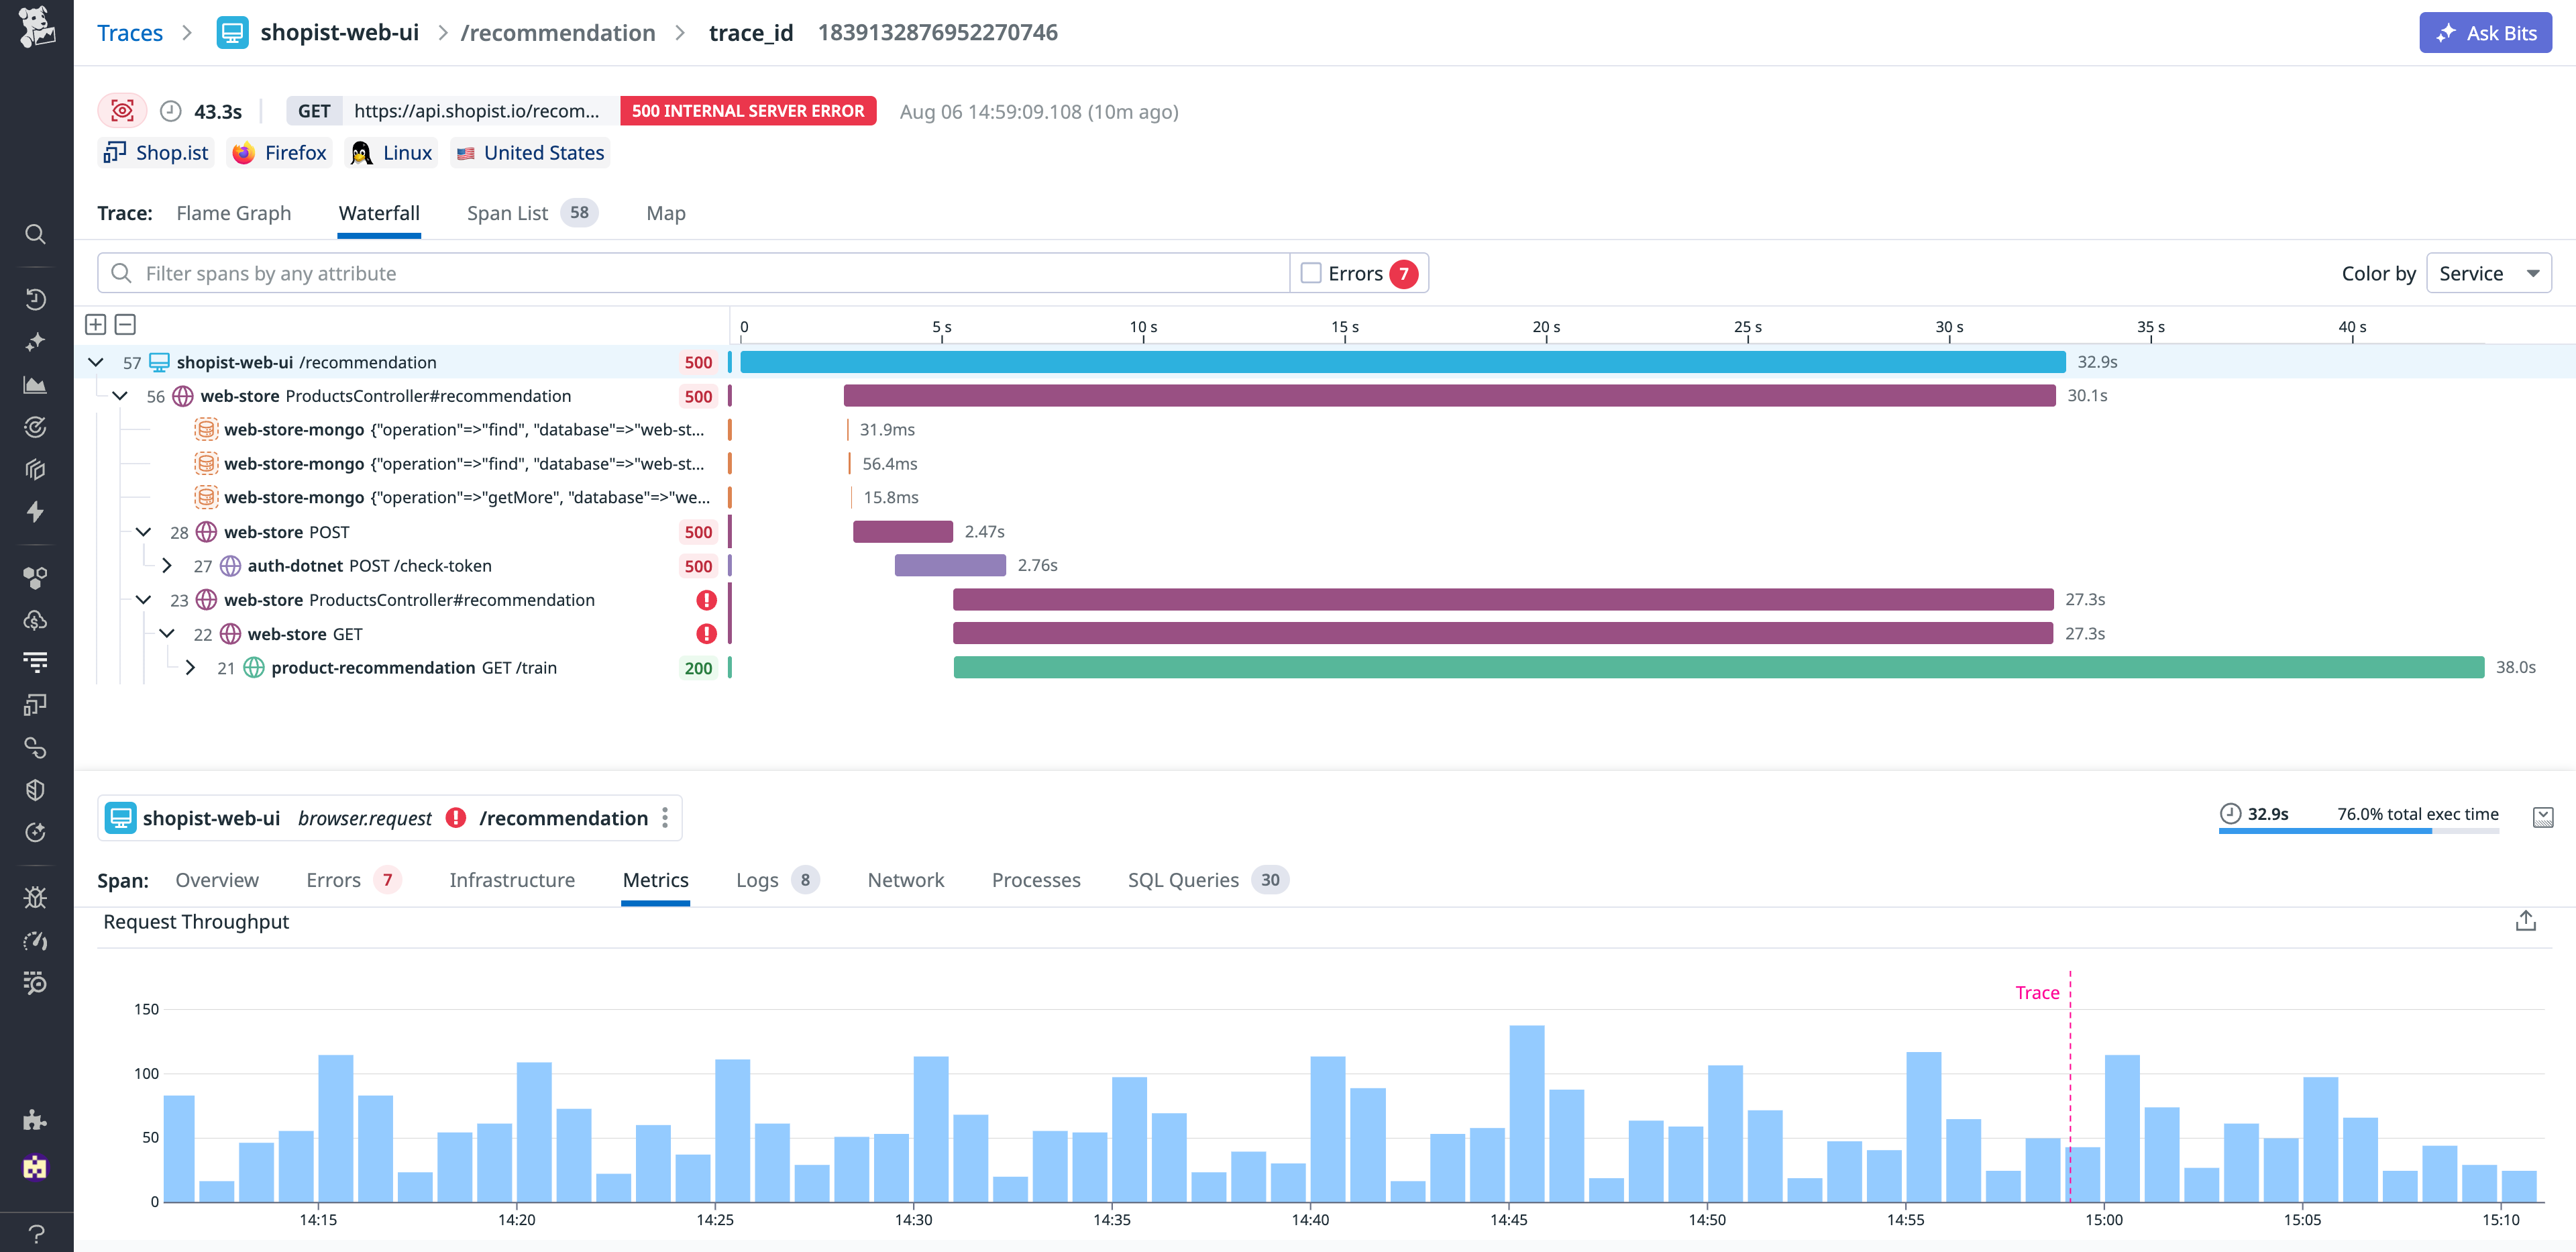This screenshot has height=1252, width=2576.
Task: Expand all spans with the plus icon
Action: [x=96, y=324]
